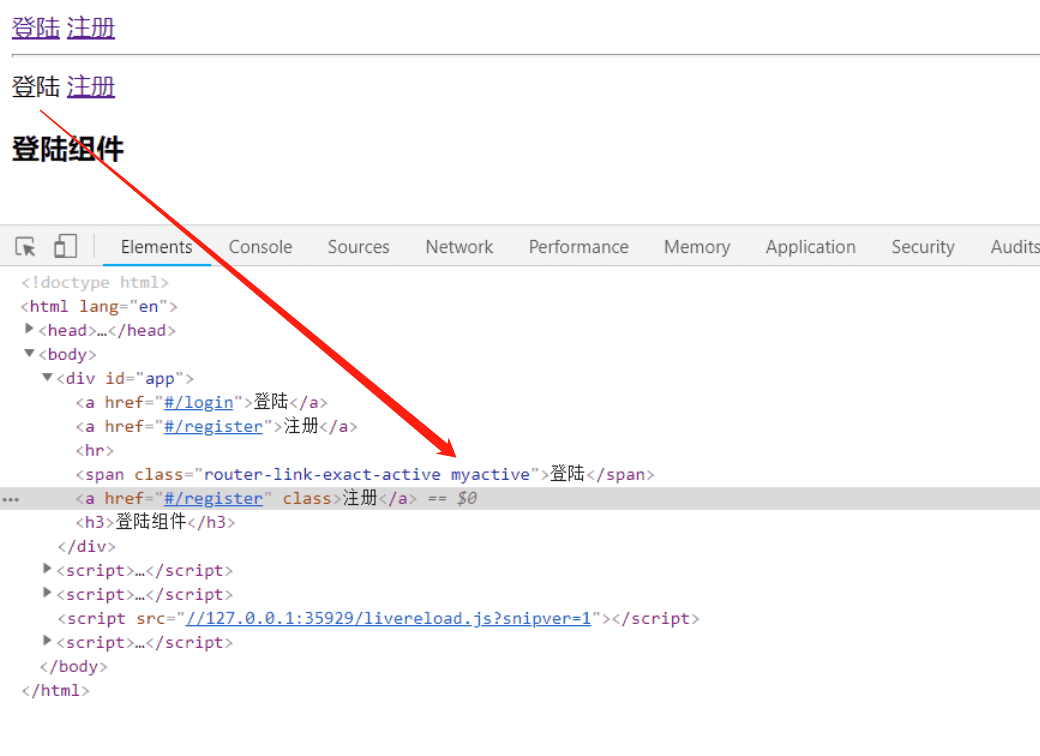Click the top 注册 page link
Viewport: 1040px width, 756px height.
pyautogui.click(x=91, y=28)
